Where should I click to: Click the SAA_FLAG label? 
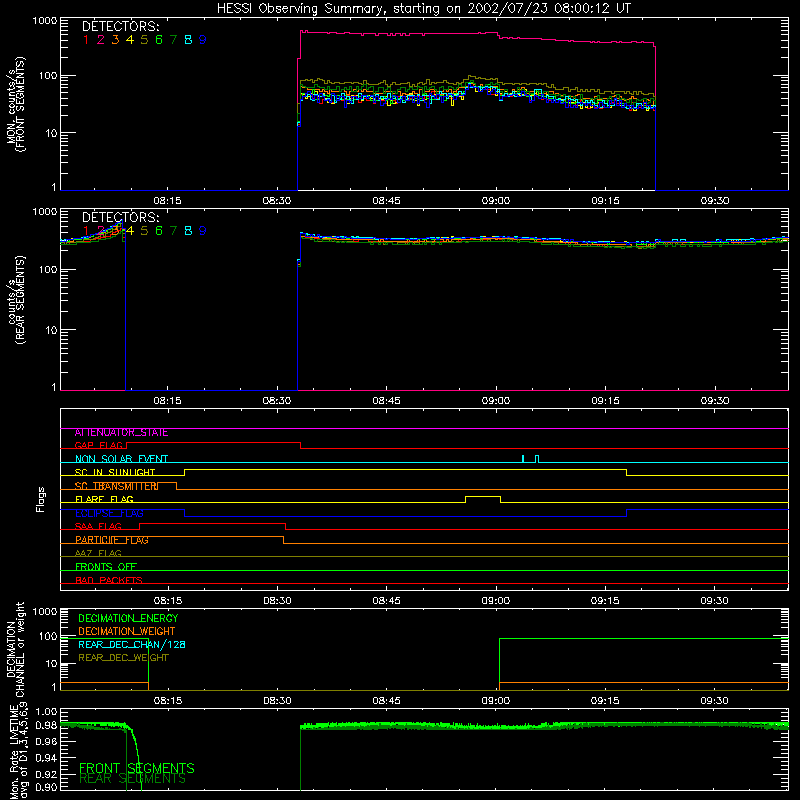(98, 527)
